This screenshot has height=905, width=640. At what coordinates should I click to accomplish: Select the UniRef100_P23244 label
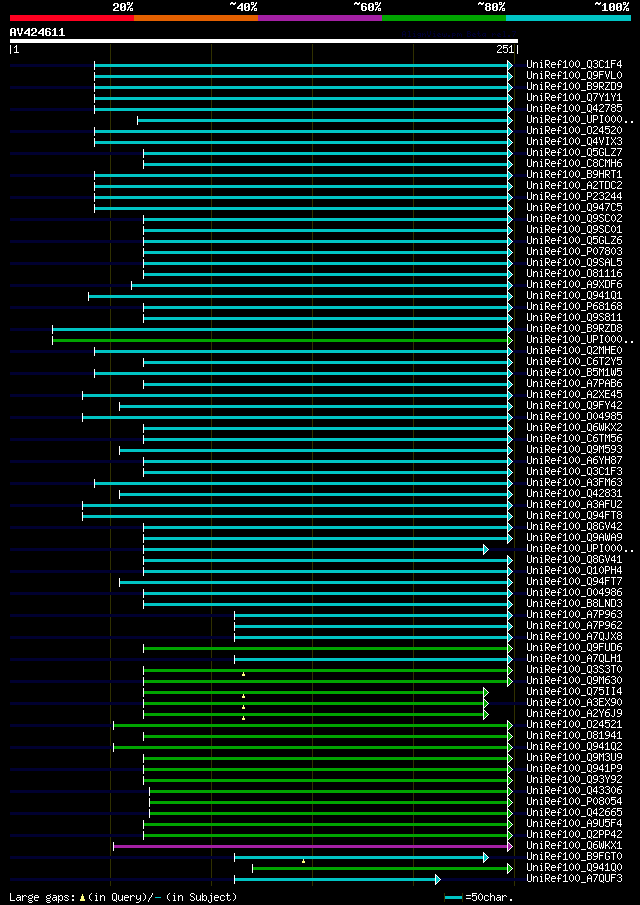tap(574, 197)
